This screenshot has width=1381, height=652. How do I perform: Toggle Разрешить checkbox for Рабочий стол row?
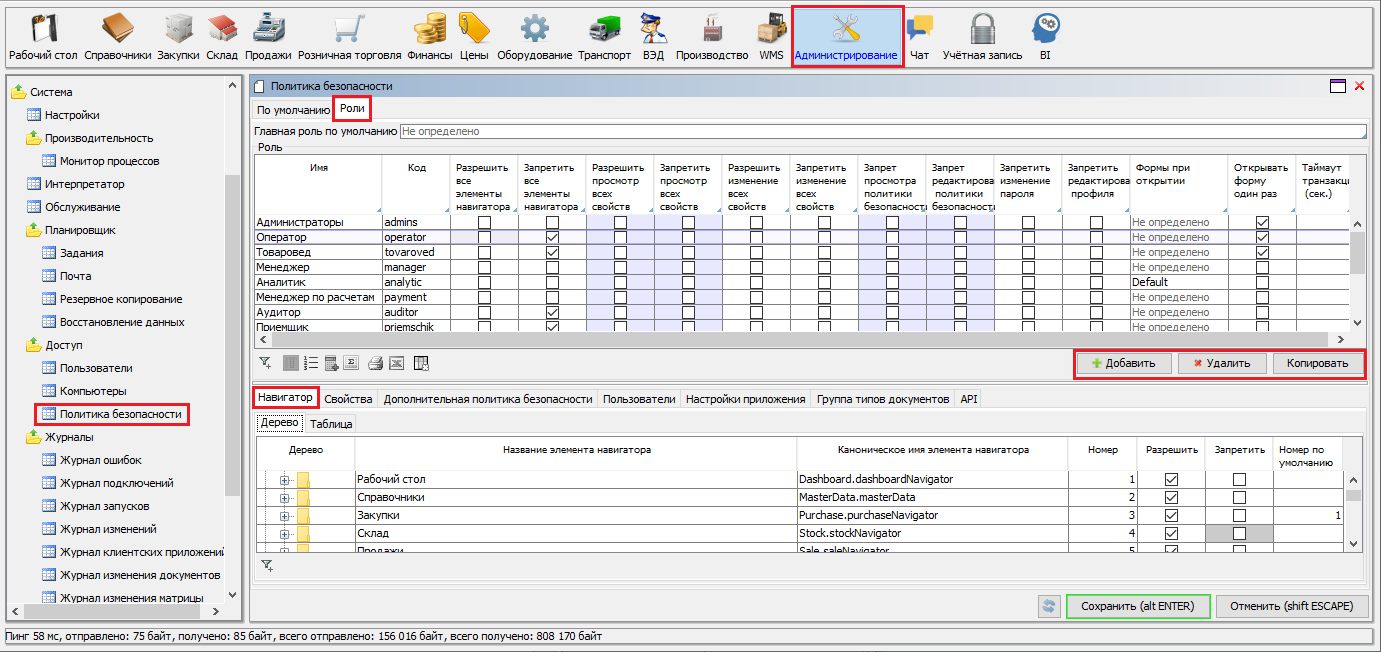point(1171,480)
